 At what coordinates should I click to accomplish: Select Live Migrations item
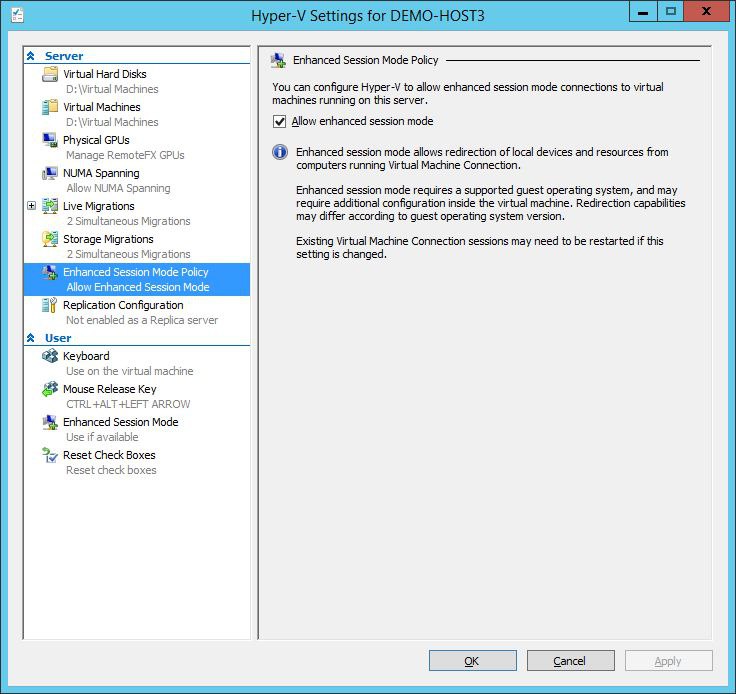click(99, 206)
